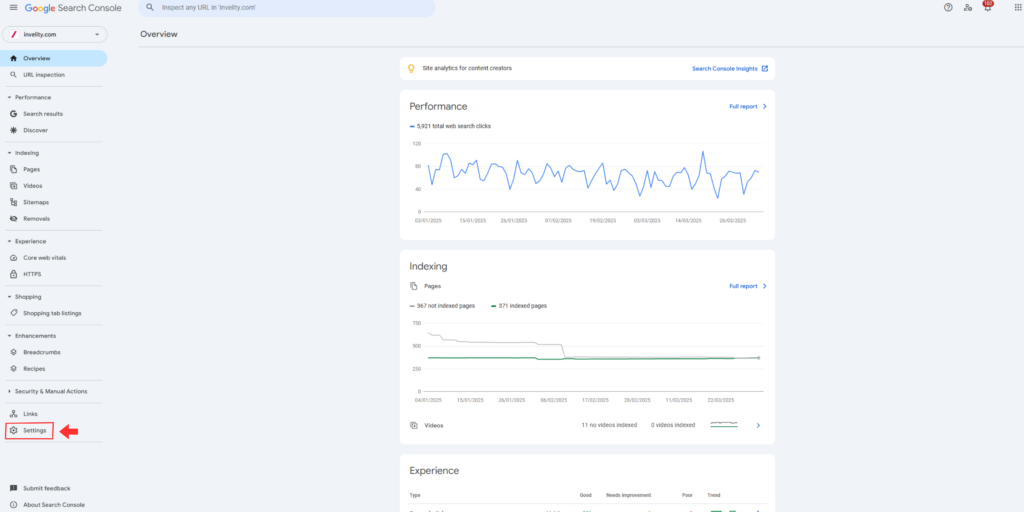The height and width of the screenshot is (512, 1024).
Task: Open the hamburger main menu
Action: point(14,7)
